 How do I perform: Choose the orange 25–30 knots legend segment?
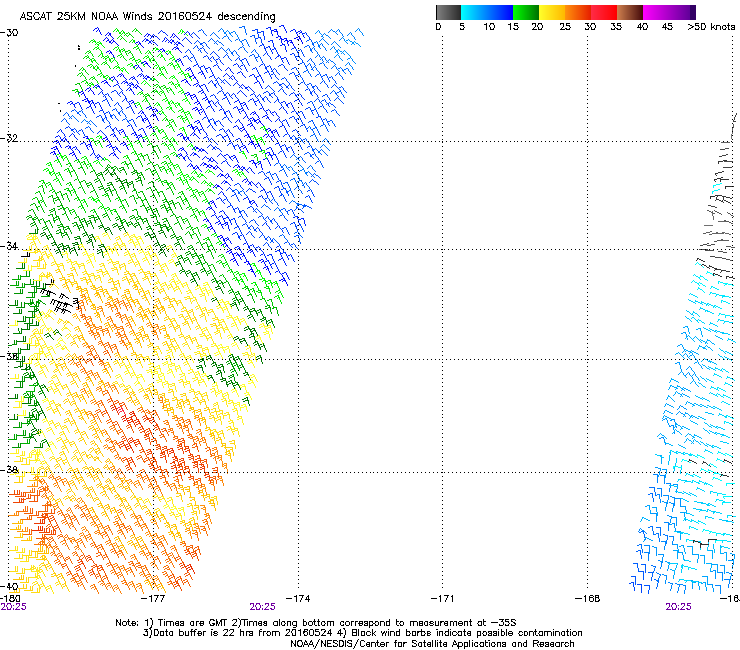pyautogui.click(x=578, y=12)
